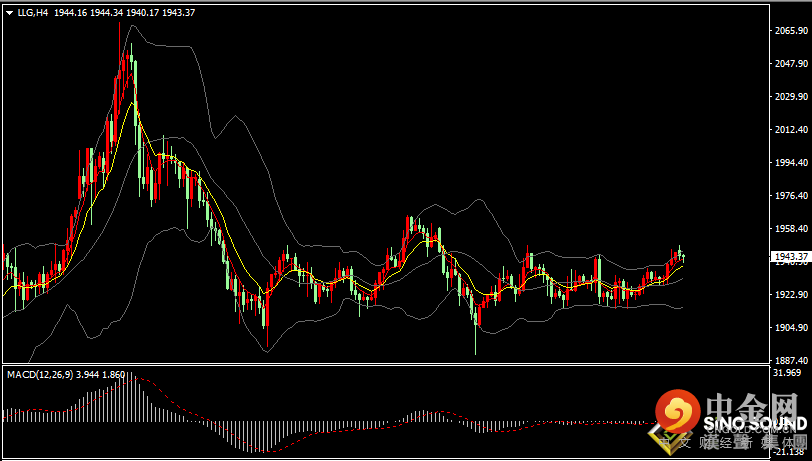Click the current price tag 1943.37
812x461 pixels.
click(x=790, y=257)
